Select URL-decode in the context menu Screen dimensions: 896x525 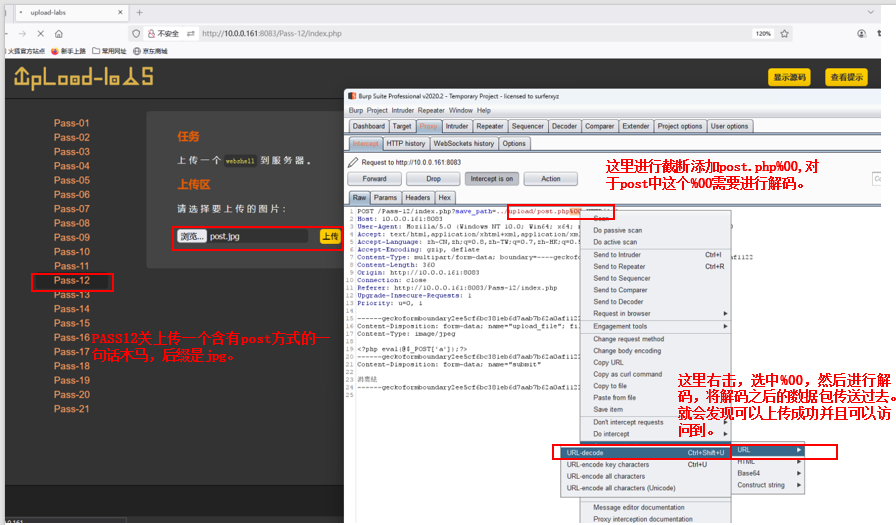point(645,452)
